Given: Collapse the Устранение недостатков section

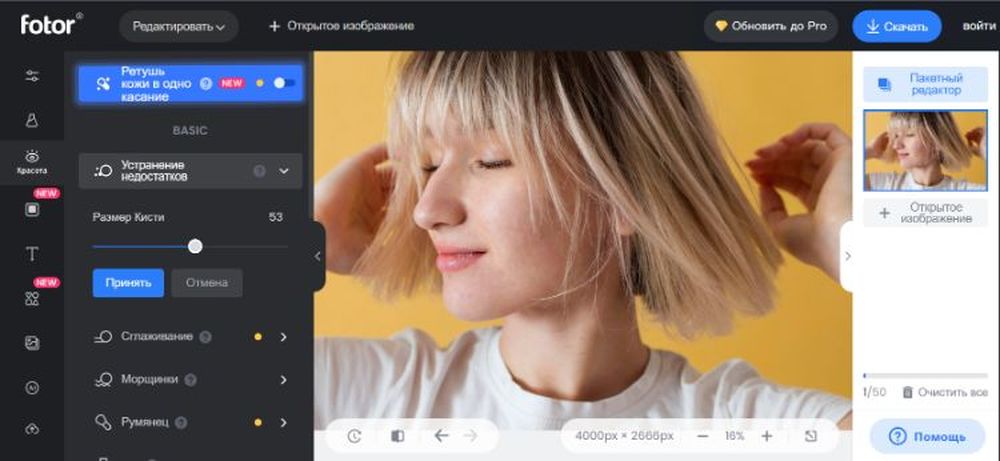Looking at the screenshot, I should pos(284,171).
